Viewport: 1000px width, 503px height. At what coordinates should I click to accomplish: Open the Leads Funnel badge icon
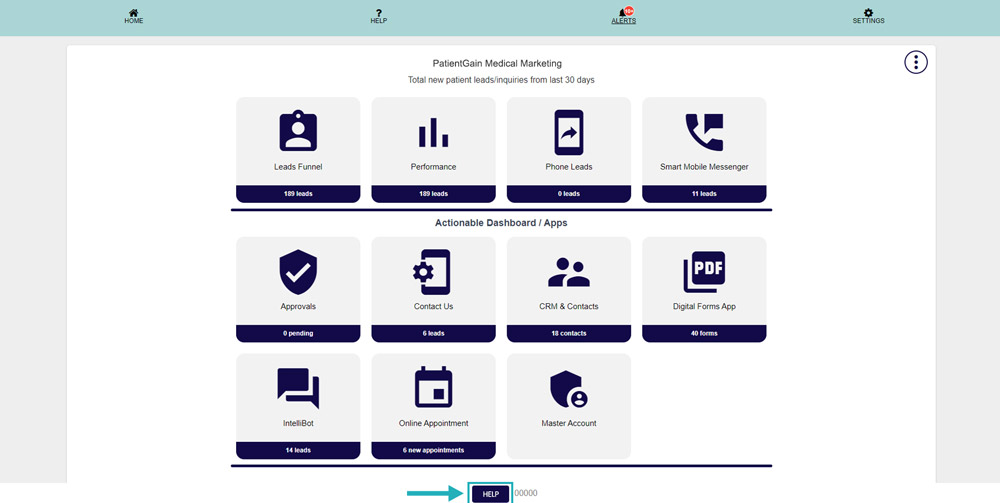pos(298,132)
